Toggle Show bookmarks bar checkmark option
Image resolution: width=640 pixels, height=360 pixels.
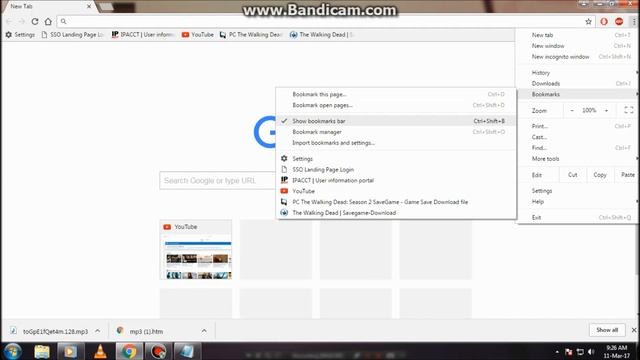396,121
